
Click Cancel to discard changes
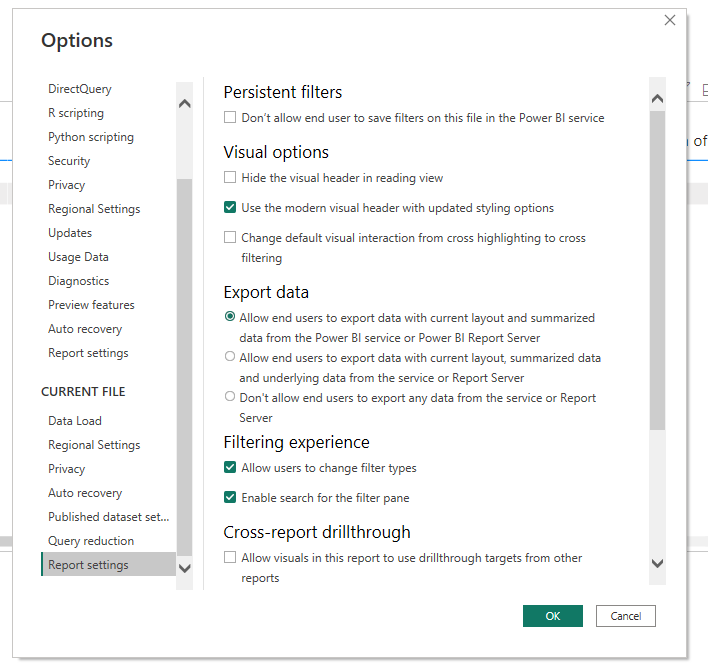625,616
